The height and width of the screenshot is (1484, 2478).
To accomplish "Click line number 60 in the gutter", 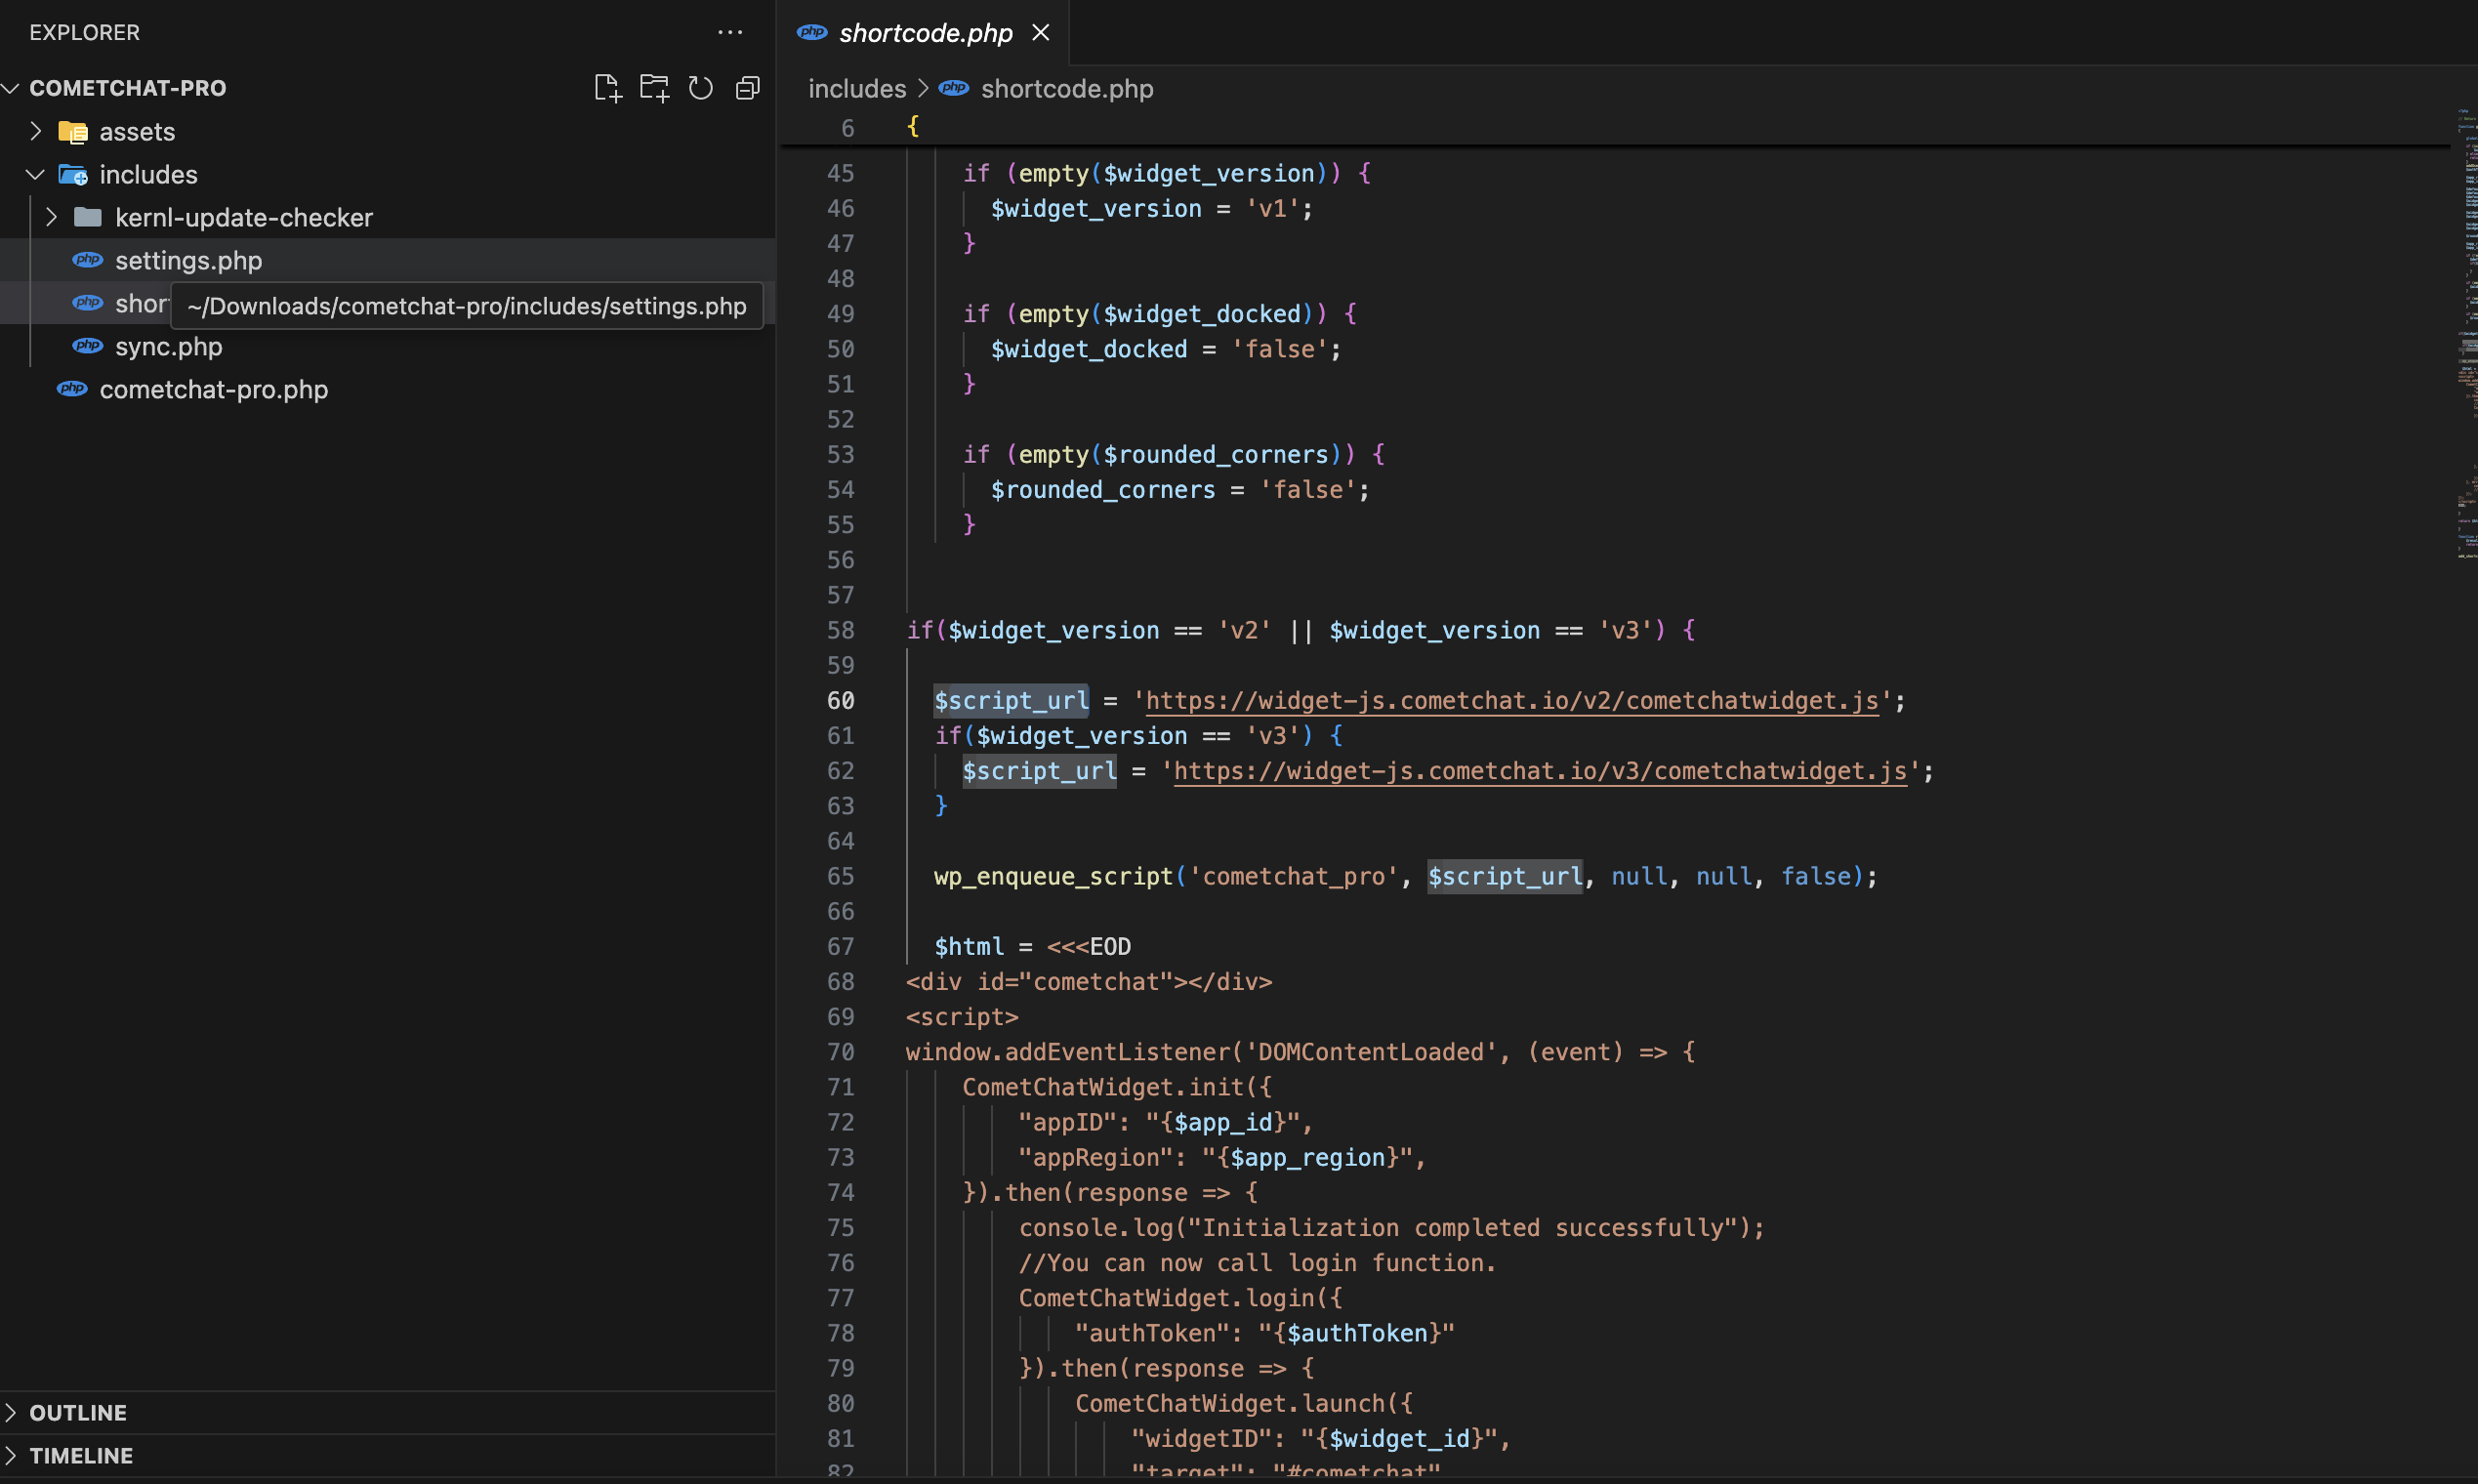I will (841, 701).
